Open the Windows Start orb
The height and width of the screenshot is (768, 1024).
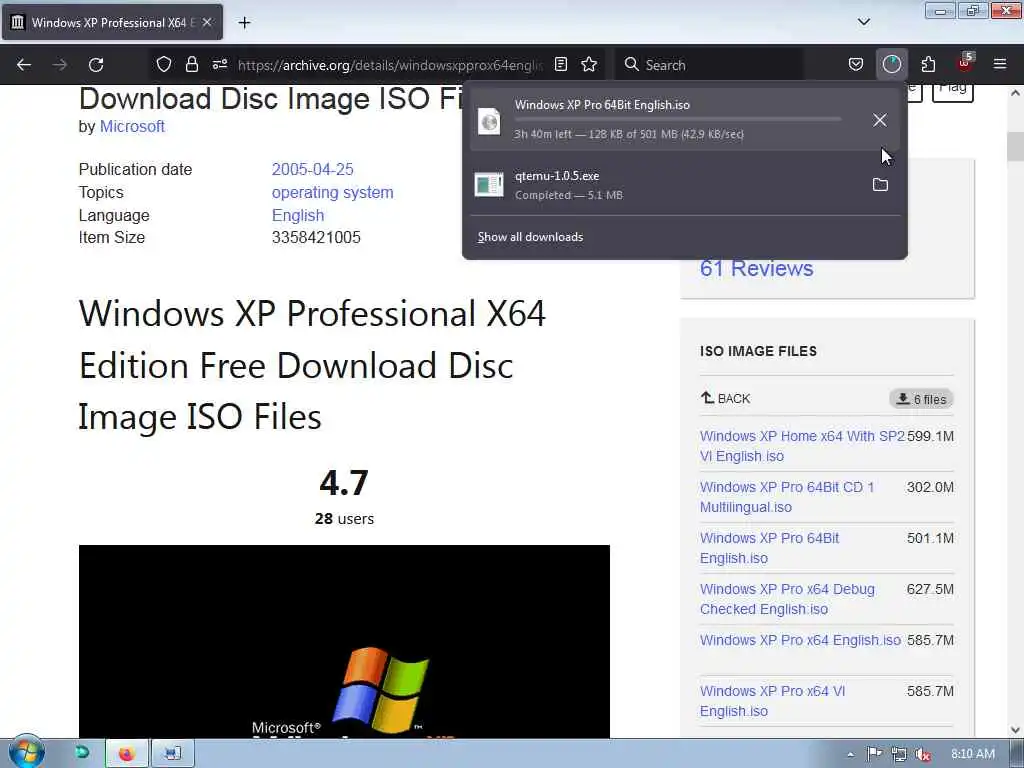click(27, 753)
